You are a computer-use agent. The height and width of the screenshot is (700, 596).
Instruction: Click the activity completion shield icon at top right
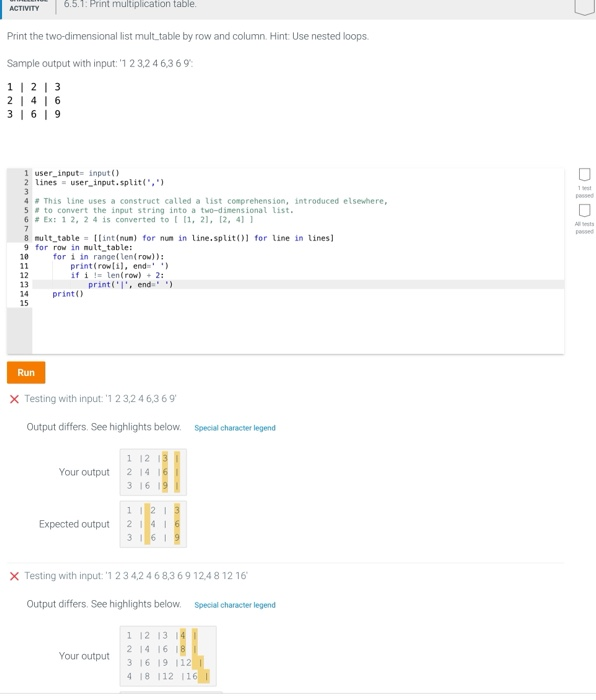[584, 7]
